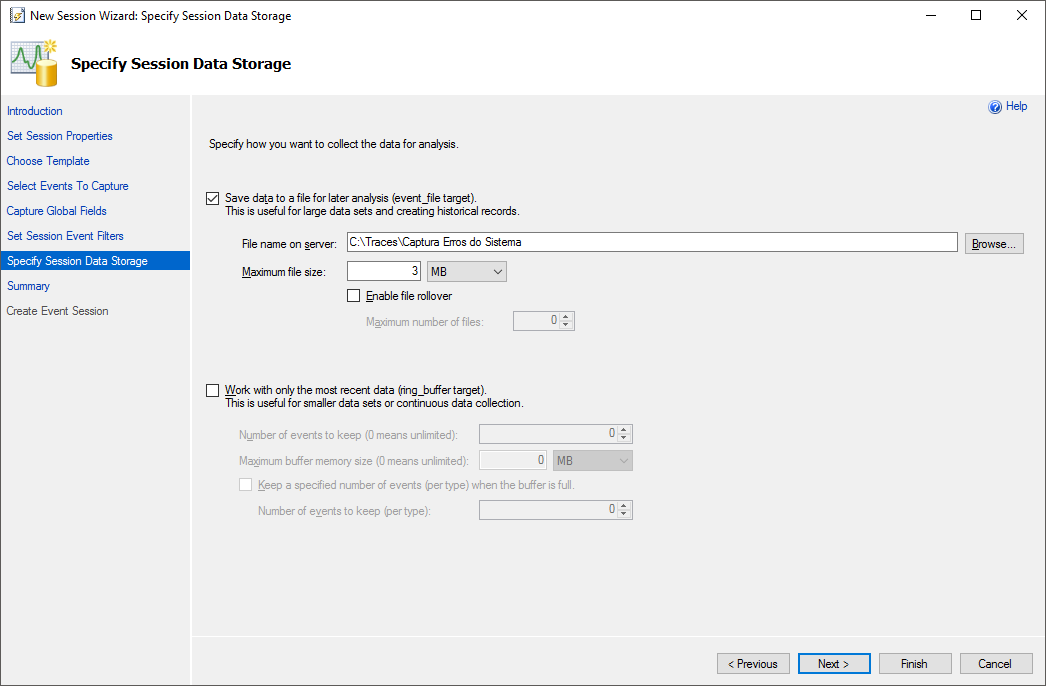Click the session chart icon in header
This screenshot has height=686, width=1046.
35,62
